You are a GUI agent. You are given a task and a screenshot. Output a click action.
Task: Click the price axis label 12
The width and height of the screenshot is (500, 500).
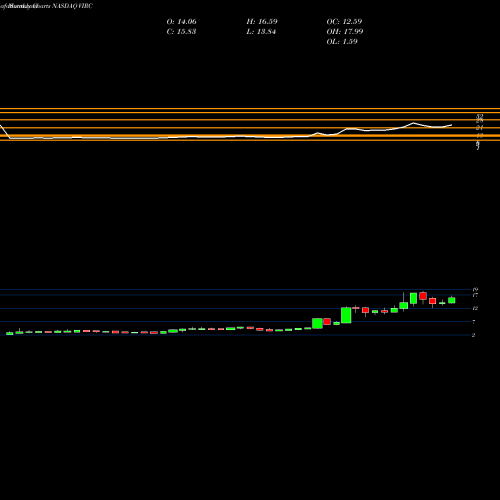(475, 308)
